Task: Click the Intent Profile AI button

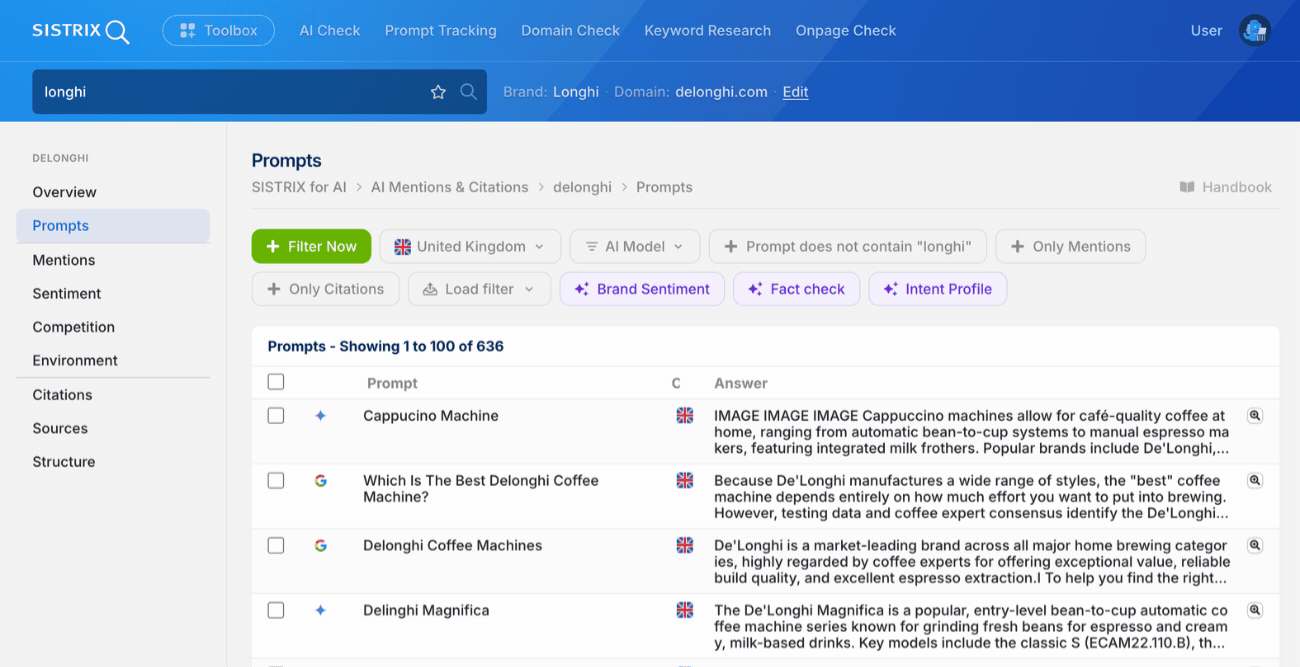Action: 937,289
